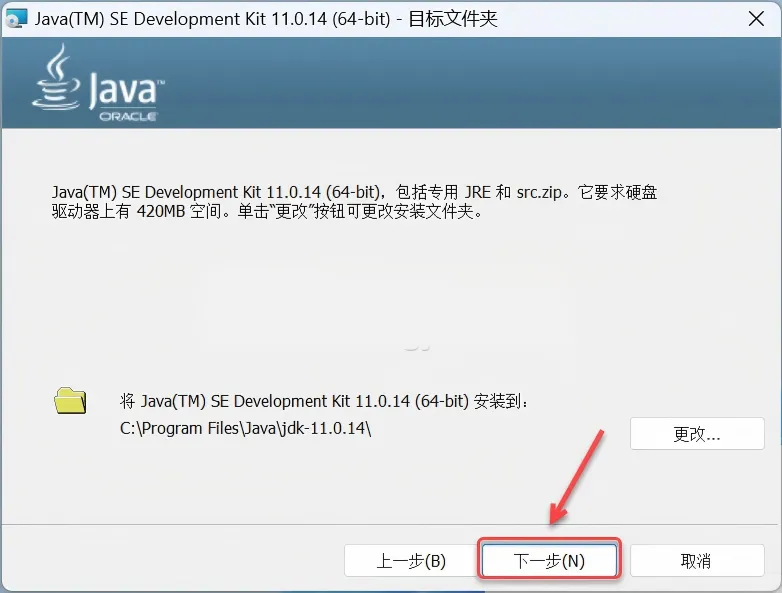Viewport: 782px width, 593px height.
Task: Go back with the 上一步(B) button
Action: (410, 561)
